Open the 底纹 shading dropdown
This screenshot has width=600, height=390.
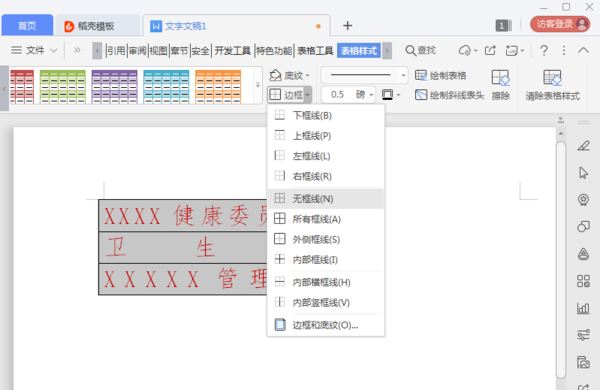click(289, 75)
